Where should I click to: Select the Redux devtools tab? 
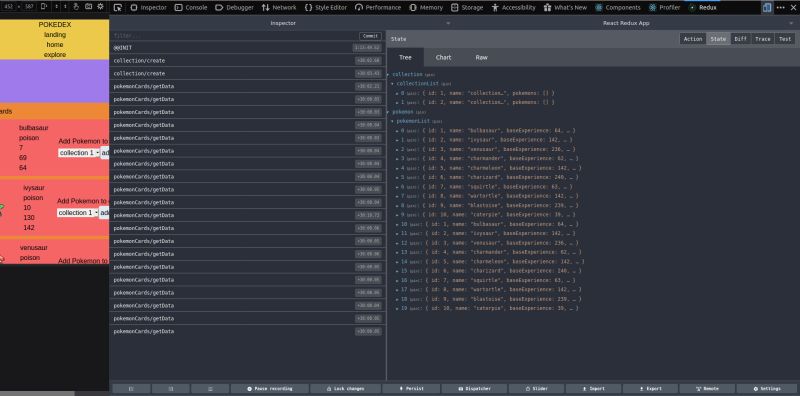[703, 8]
